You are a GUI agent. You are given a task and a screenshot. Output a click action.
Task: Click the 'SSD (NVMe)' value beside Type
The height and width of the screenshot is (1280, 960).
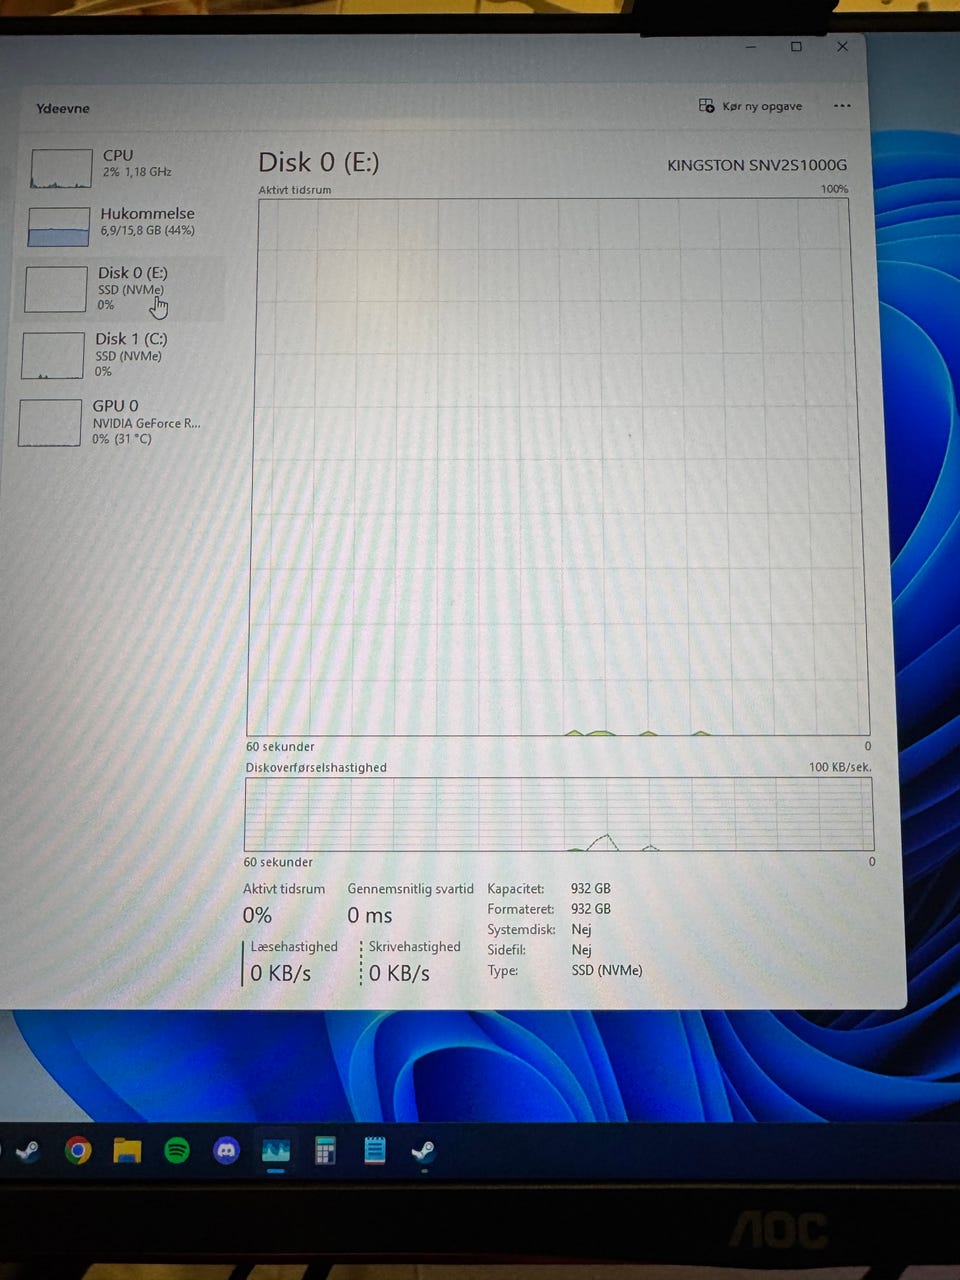click(x=607, y=970)
